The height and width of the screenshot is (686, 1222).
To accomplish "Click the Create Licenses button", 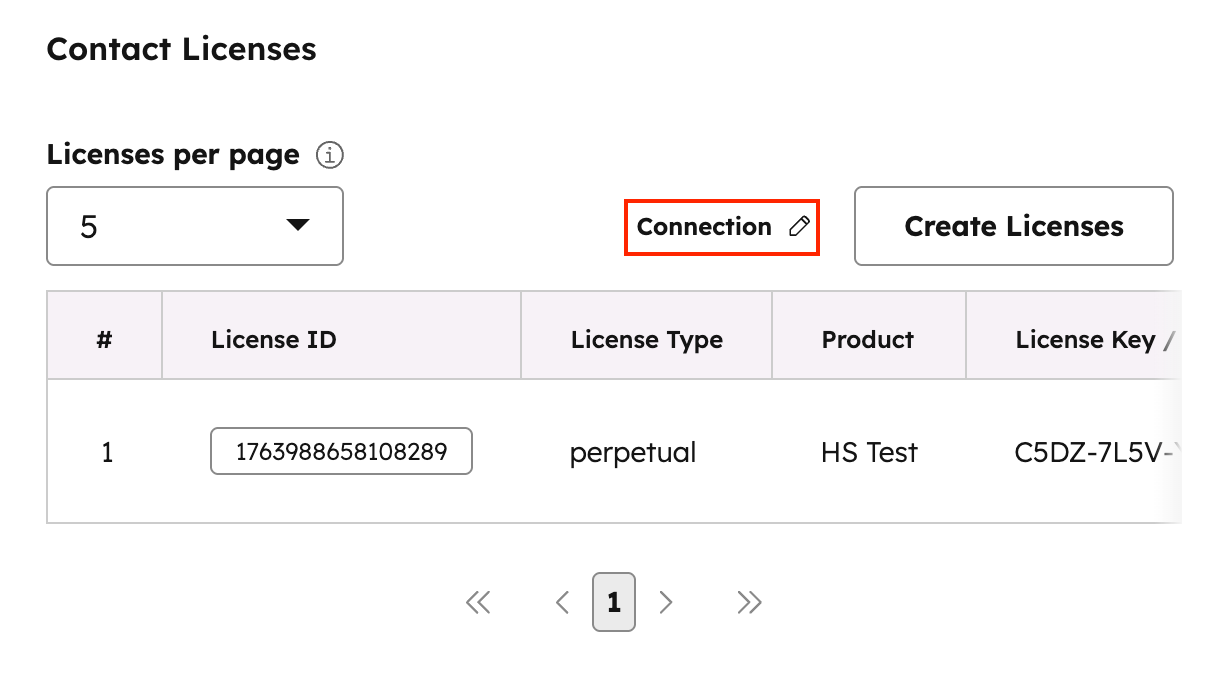I will click(1013, 226).
